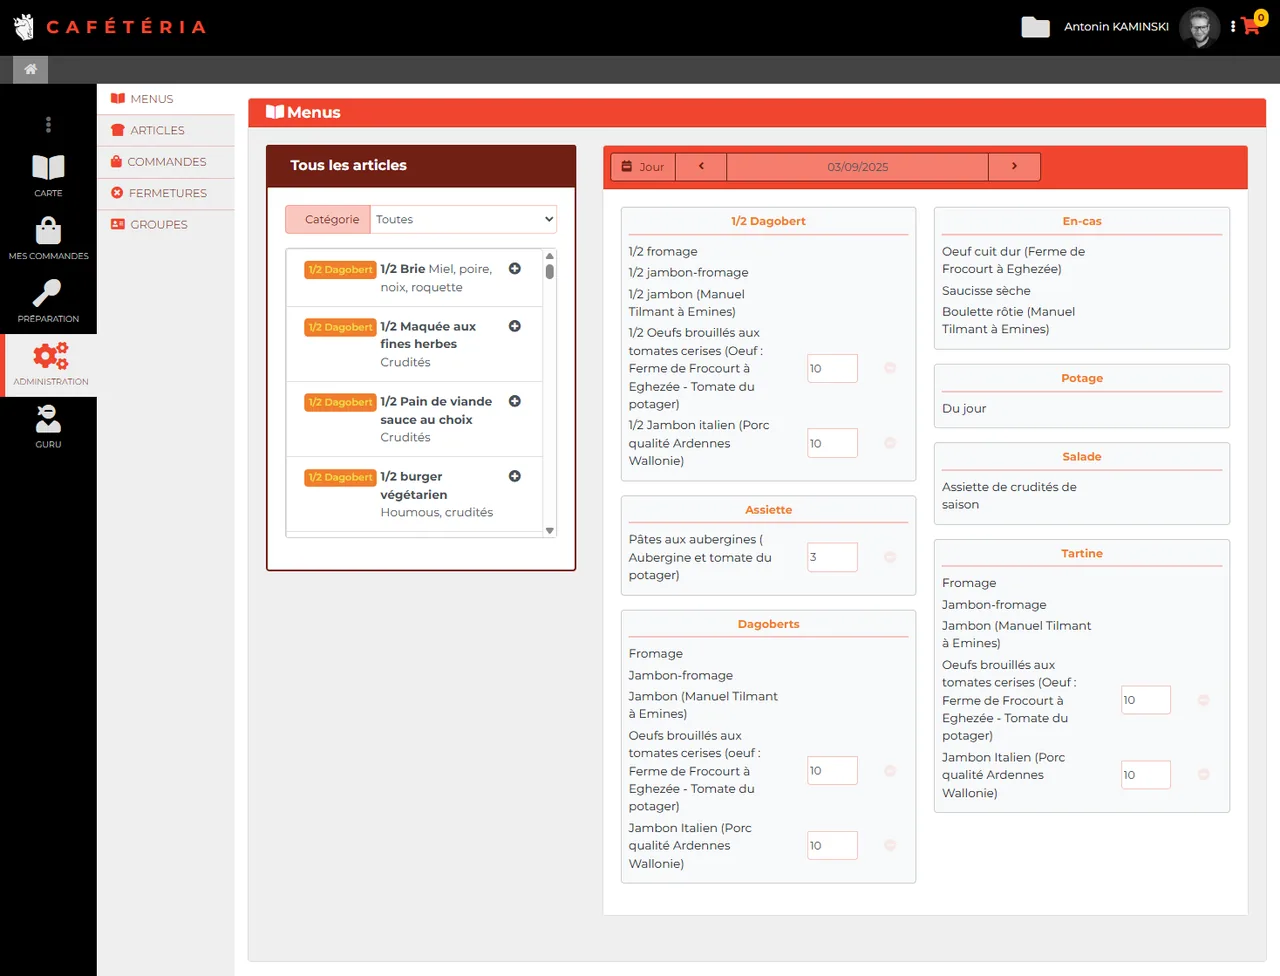
Task: Open the Guru section
Action: coord(48,427)
